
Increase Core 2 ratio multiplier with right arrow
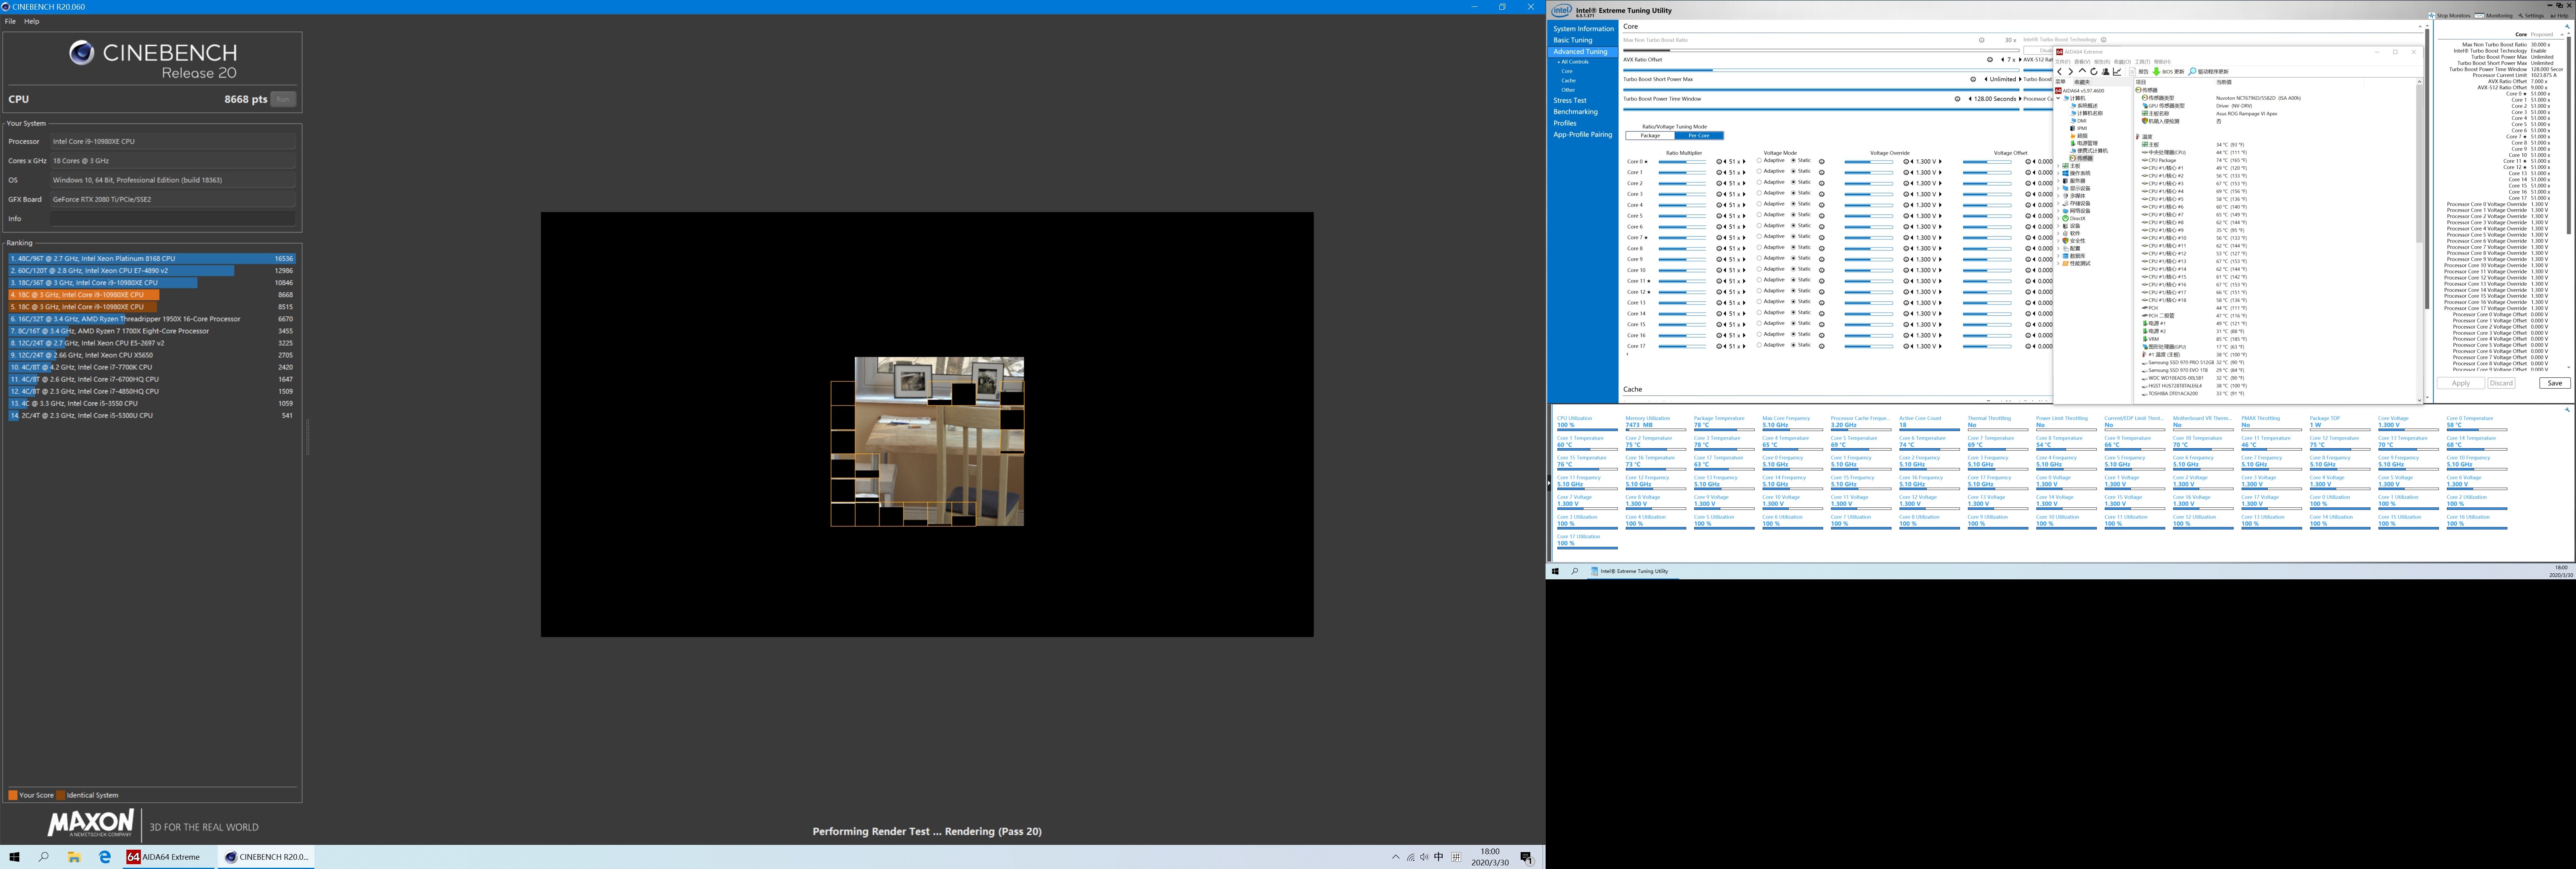click(1744, 183)
